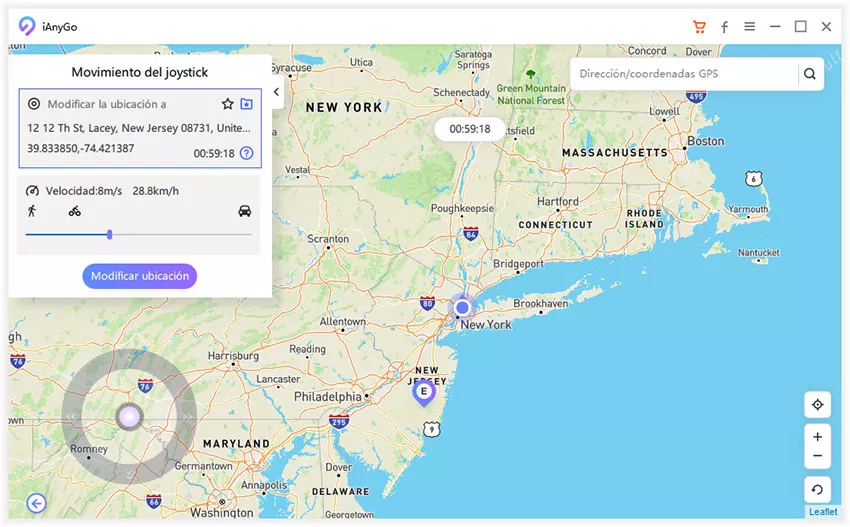Click the search magnifier icon
This screenshot has width=850, height=527.
(810, 74)
